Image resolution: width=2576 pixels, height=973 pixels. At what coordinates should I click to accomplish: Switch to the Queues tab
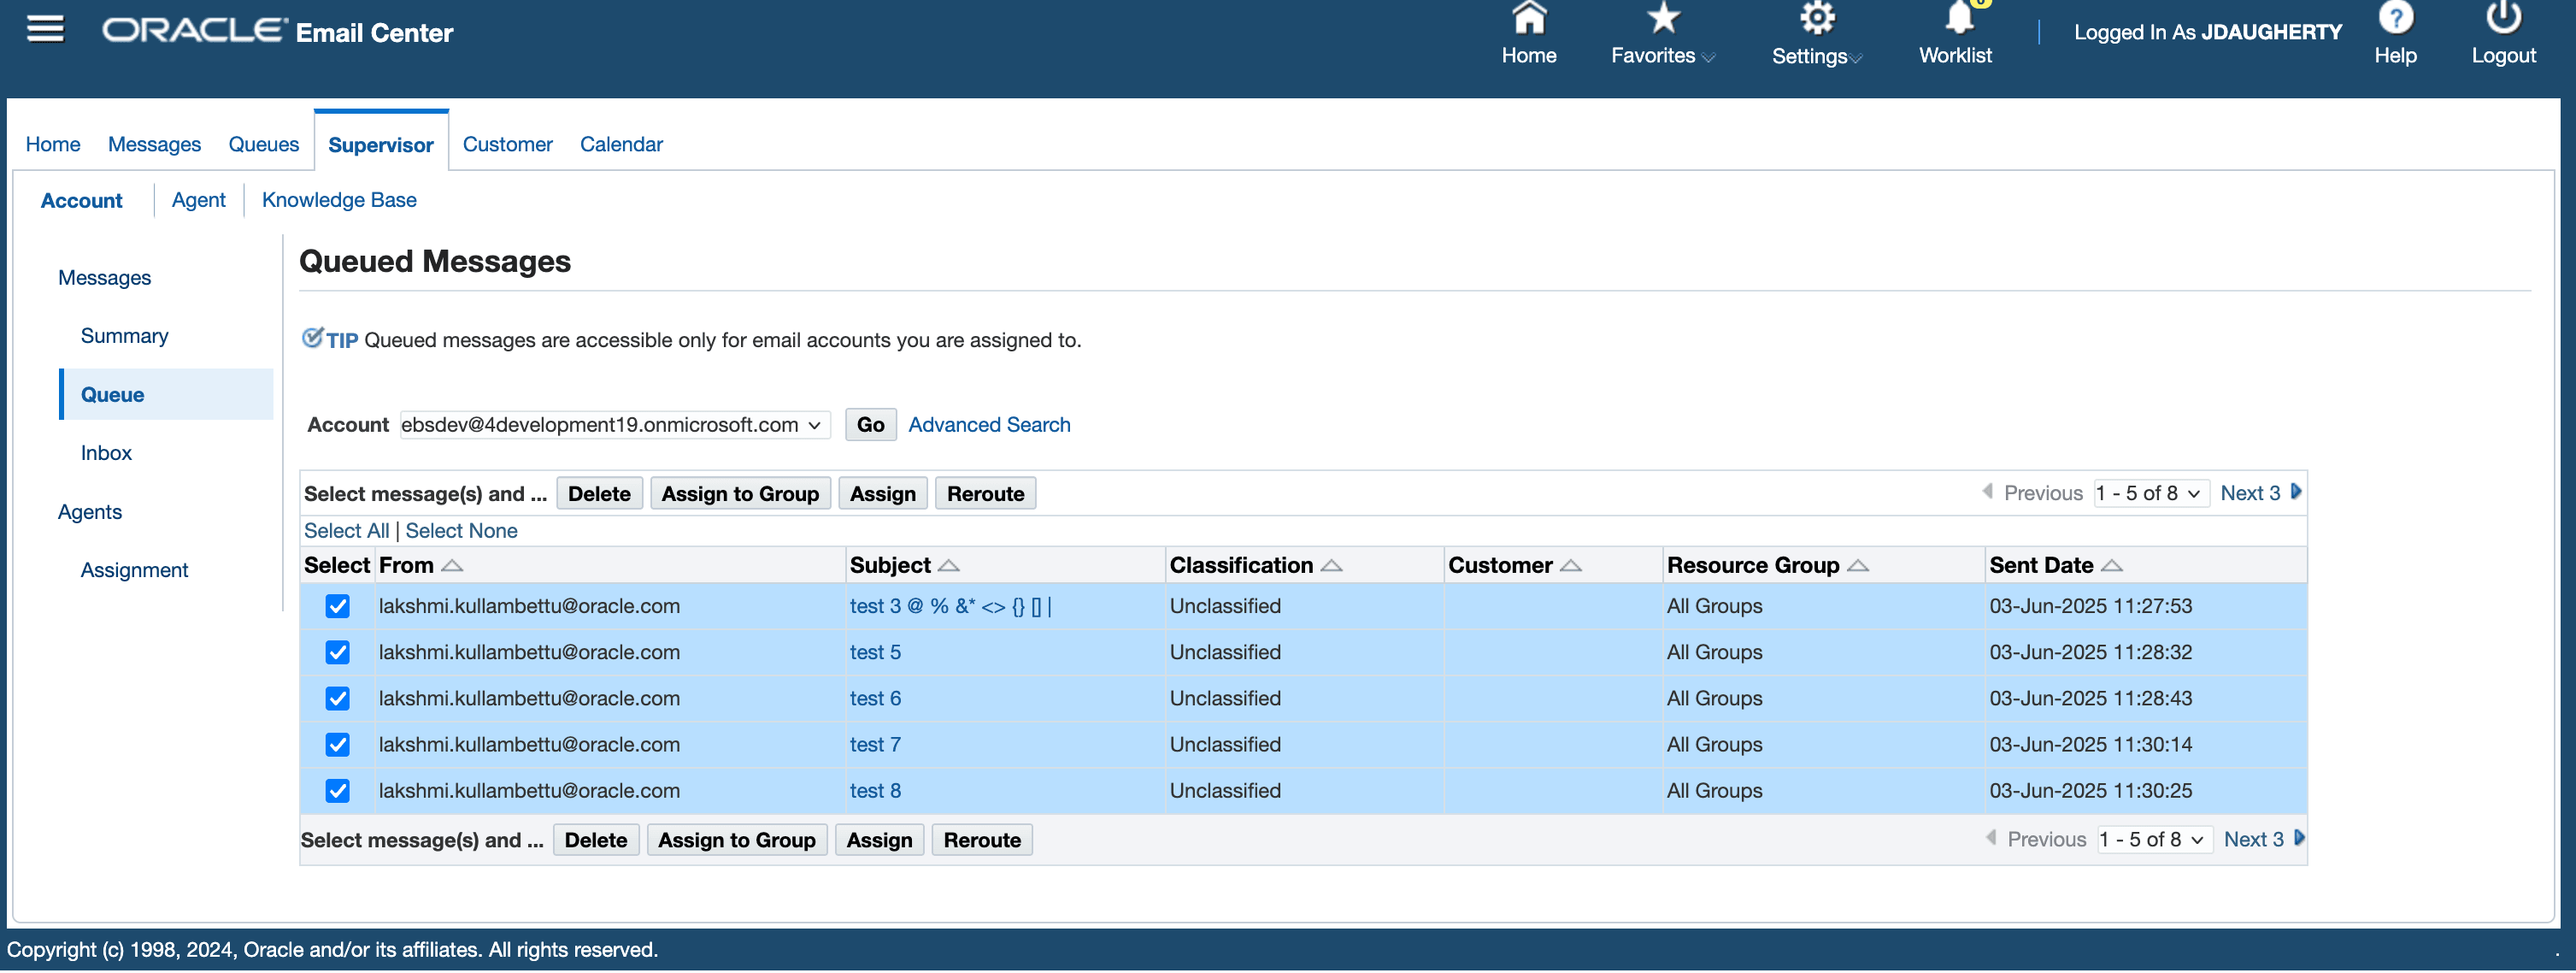point(263,144)
